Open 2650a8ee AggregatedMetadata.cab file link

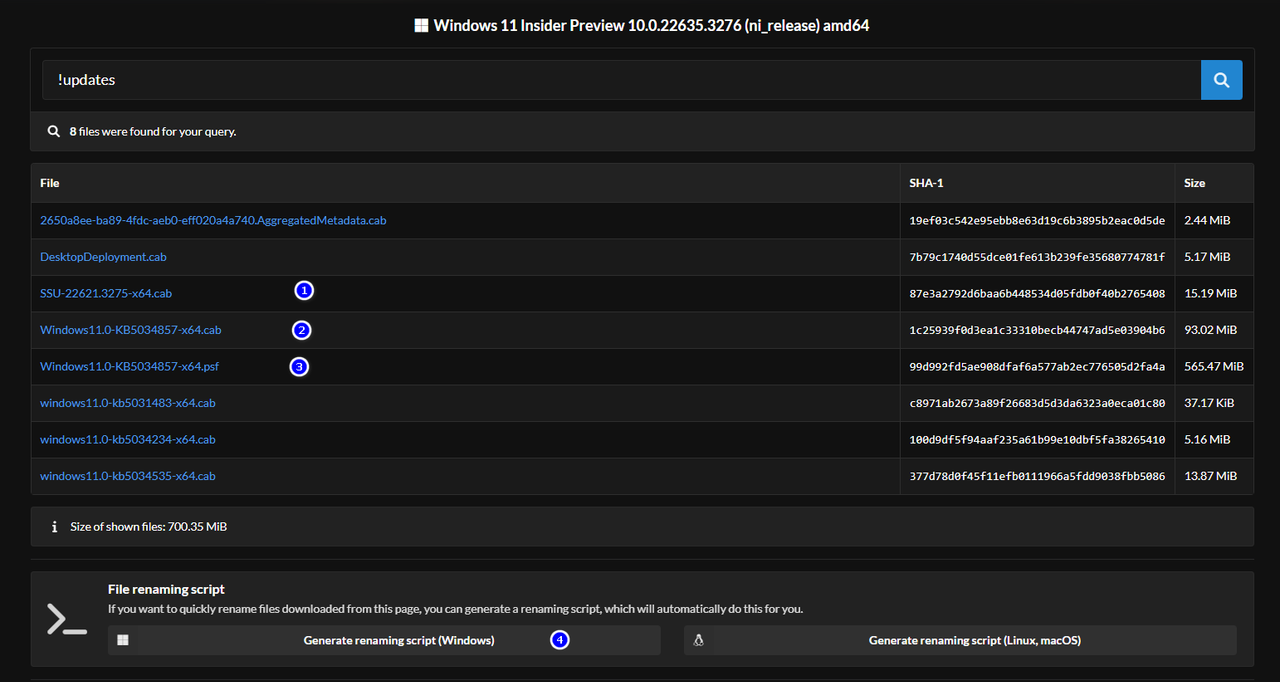coord(213,220)
